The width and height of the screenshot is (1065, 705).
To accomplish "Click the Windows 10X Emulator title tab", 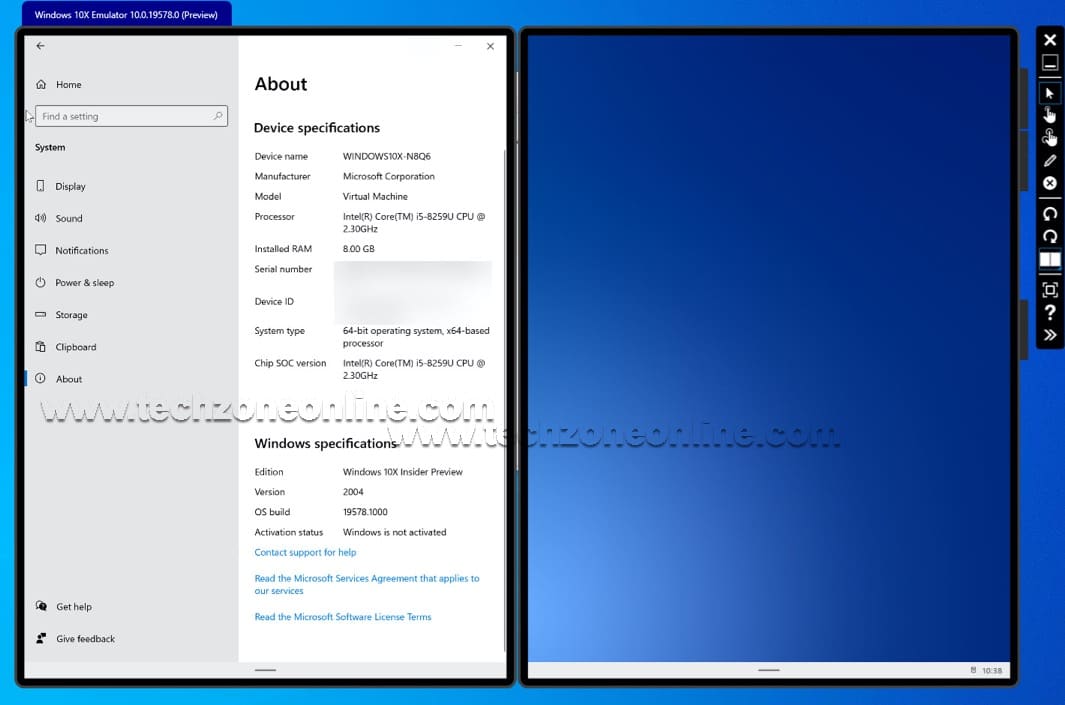I will 126,14.
